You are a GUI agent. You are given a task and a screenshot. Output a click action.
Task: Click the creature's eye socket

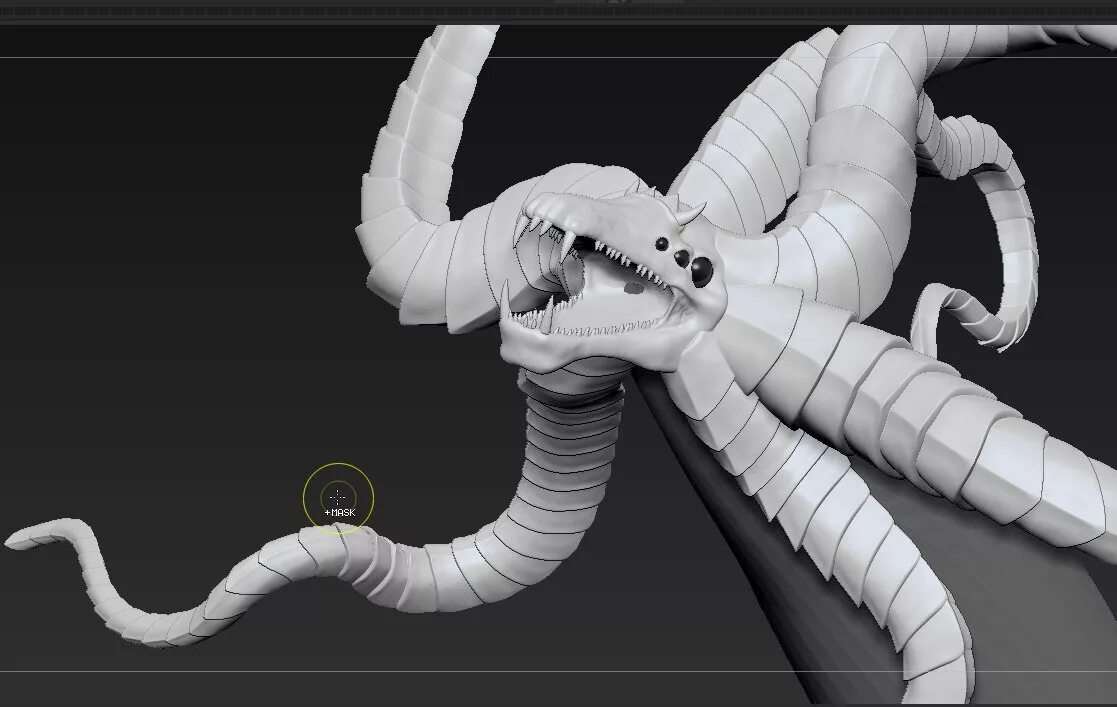(x=700, y=268)
